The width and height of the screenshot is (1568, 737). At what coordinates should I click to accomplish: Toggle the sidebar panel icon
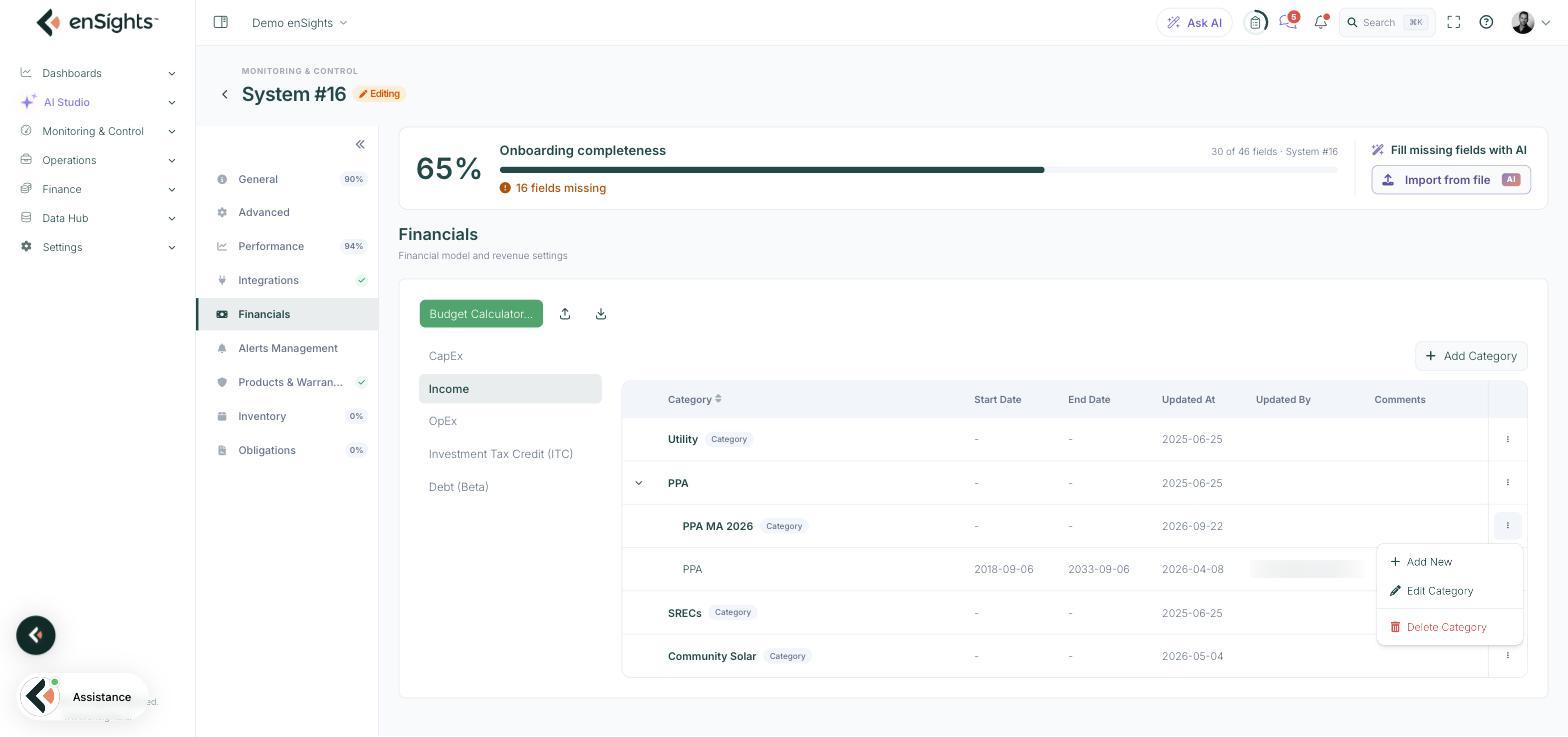click(221, 22)
